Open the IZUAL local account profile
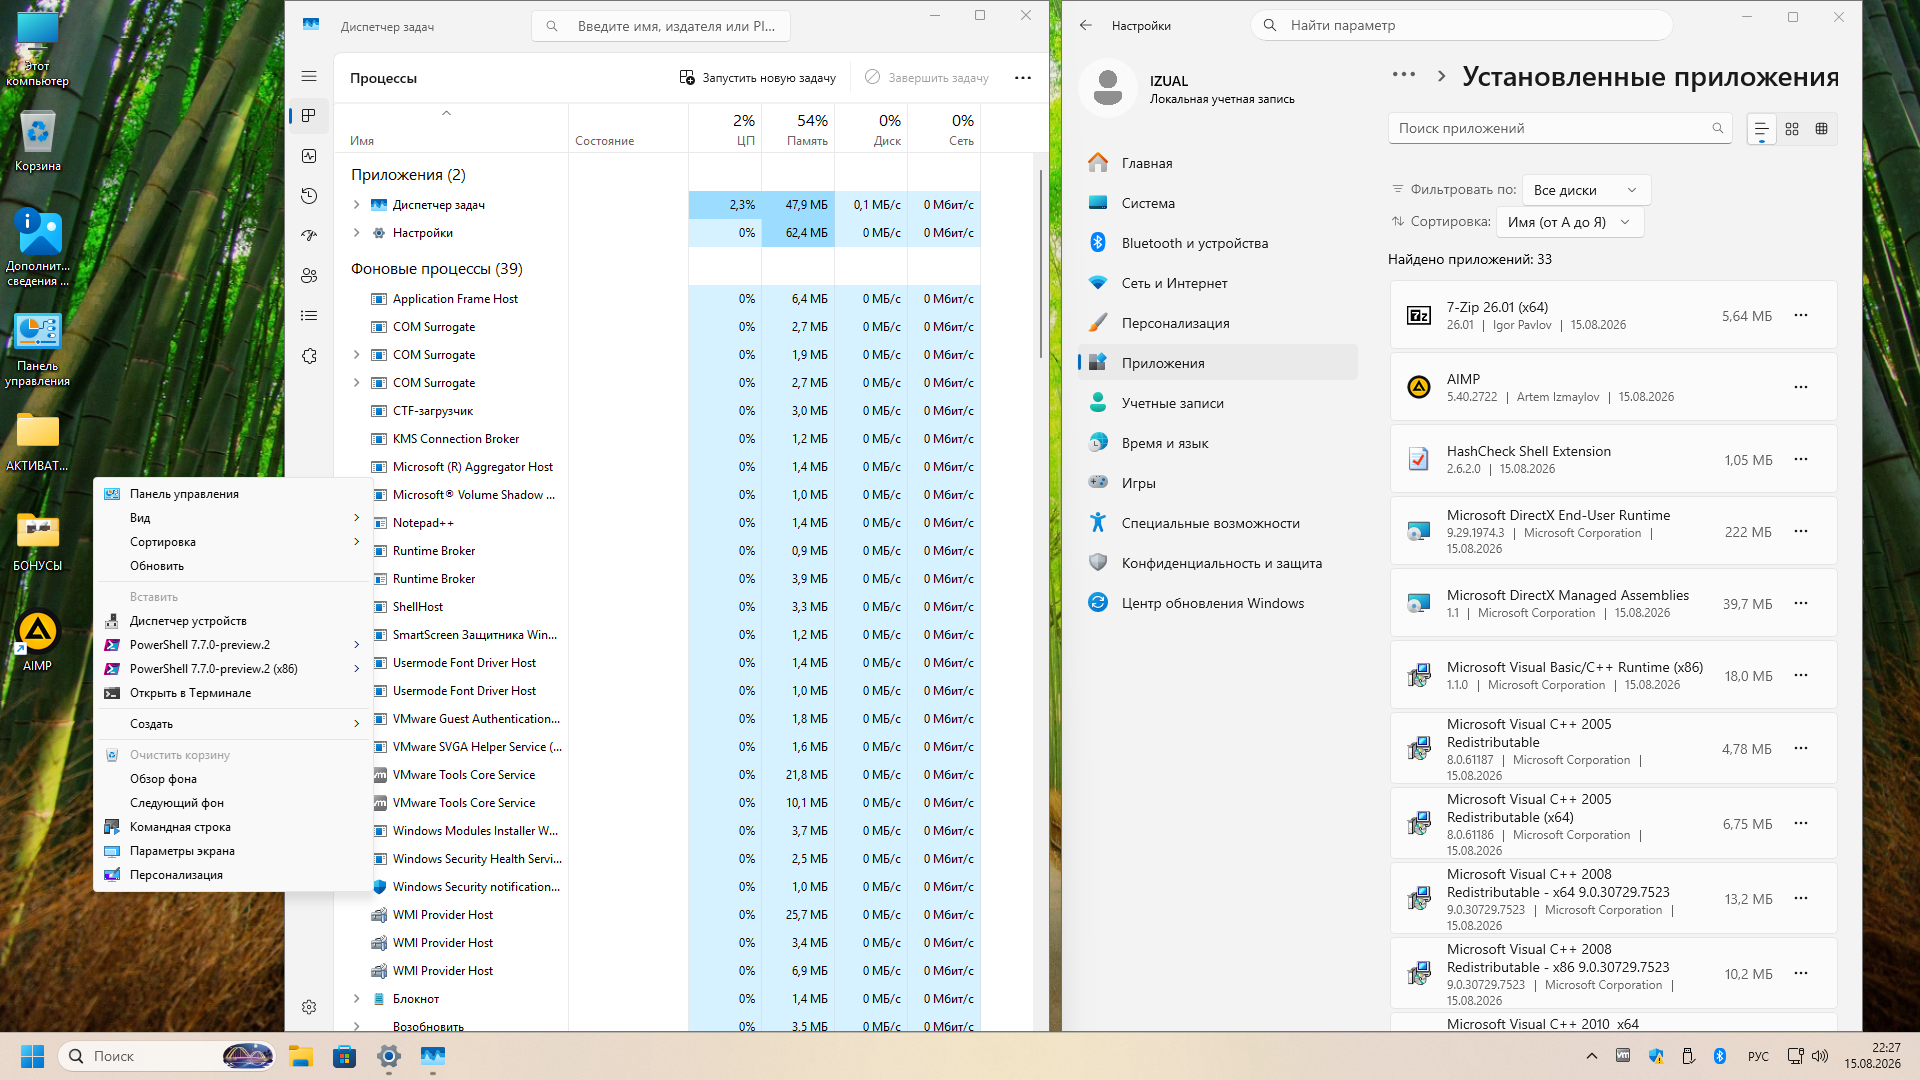Image resolution: width=1920 pixels, height=1080 pixels. [1190, 88]
